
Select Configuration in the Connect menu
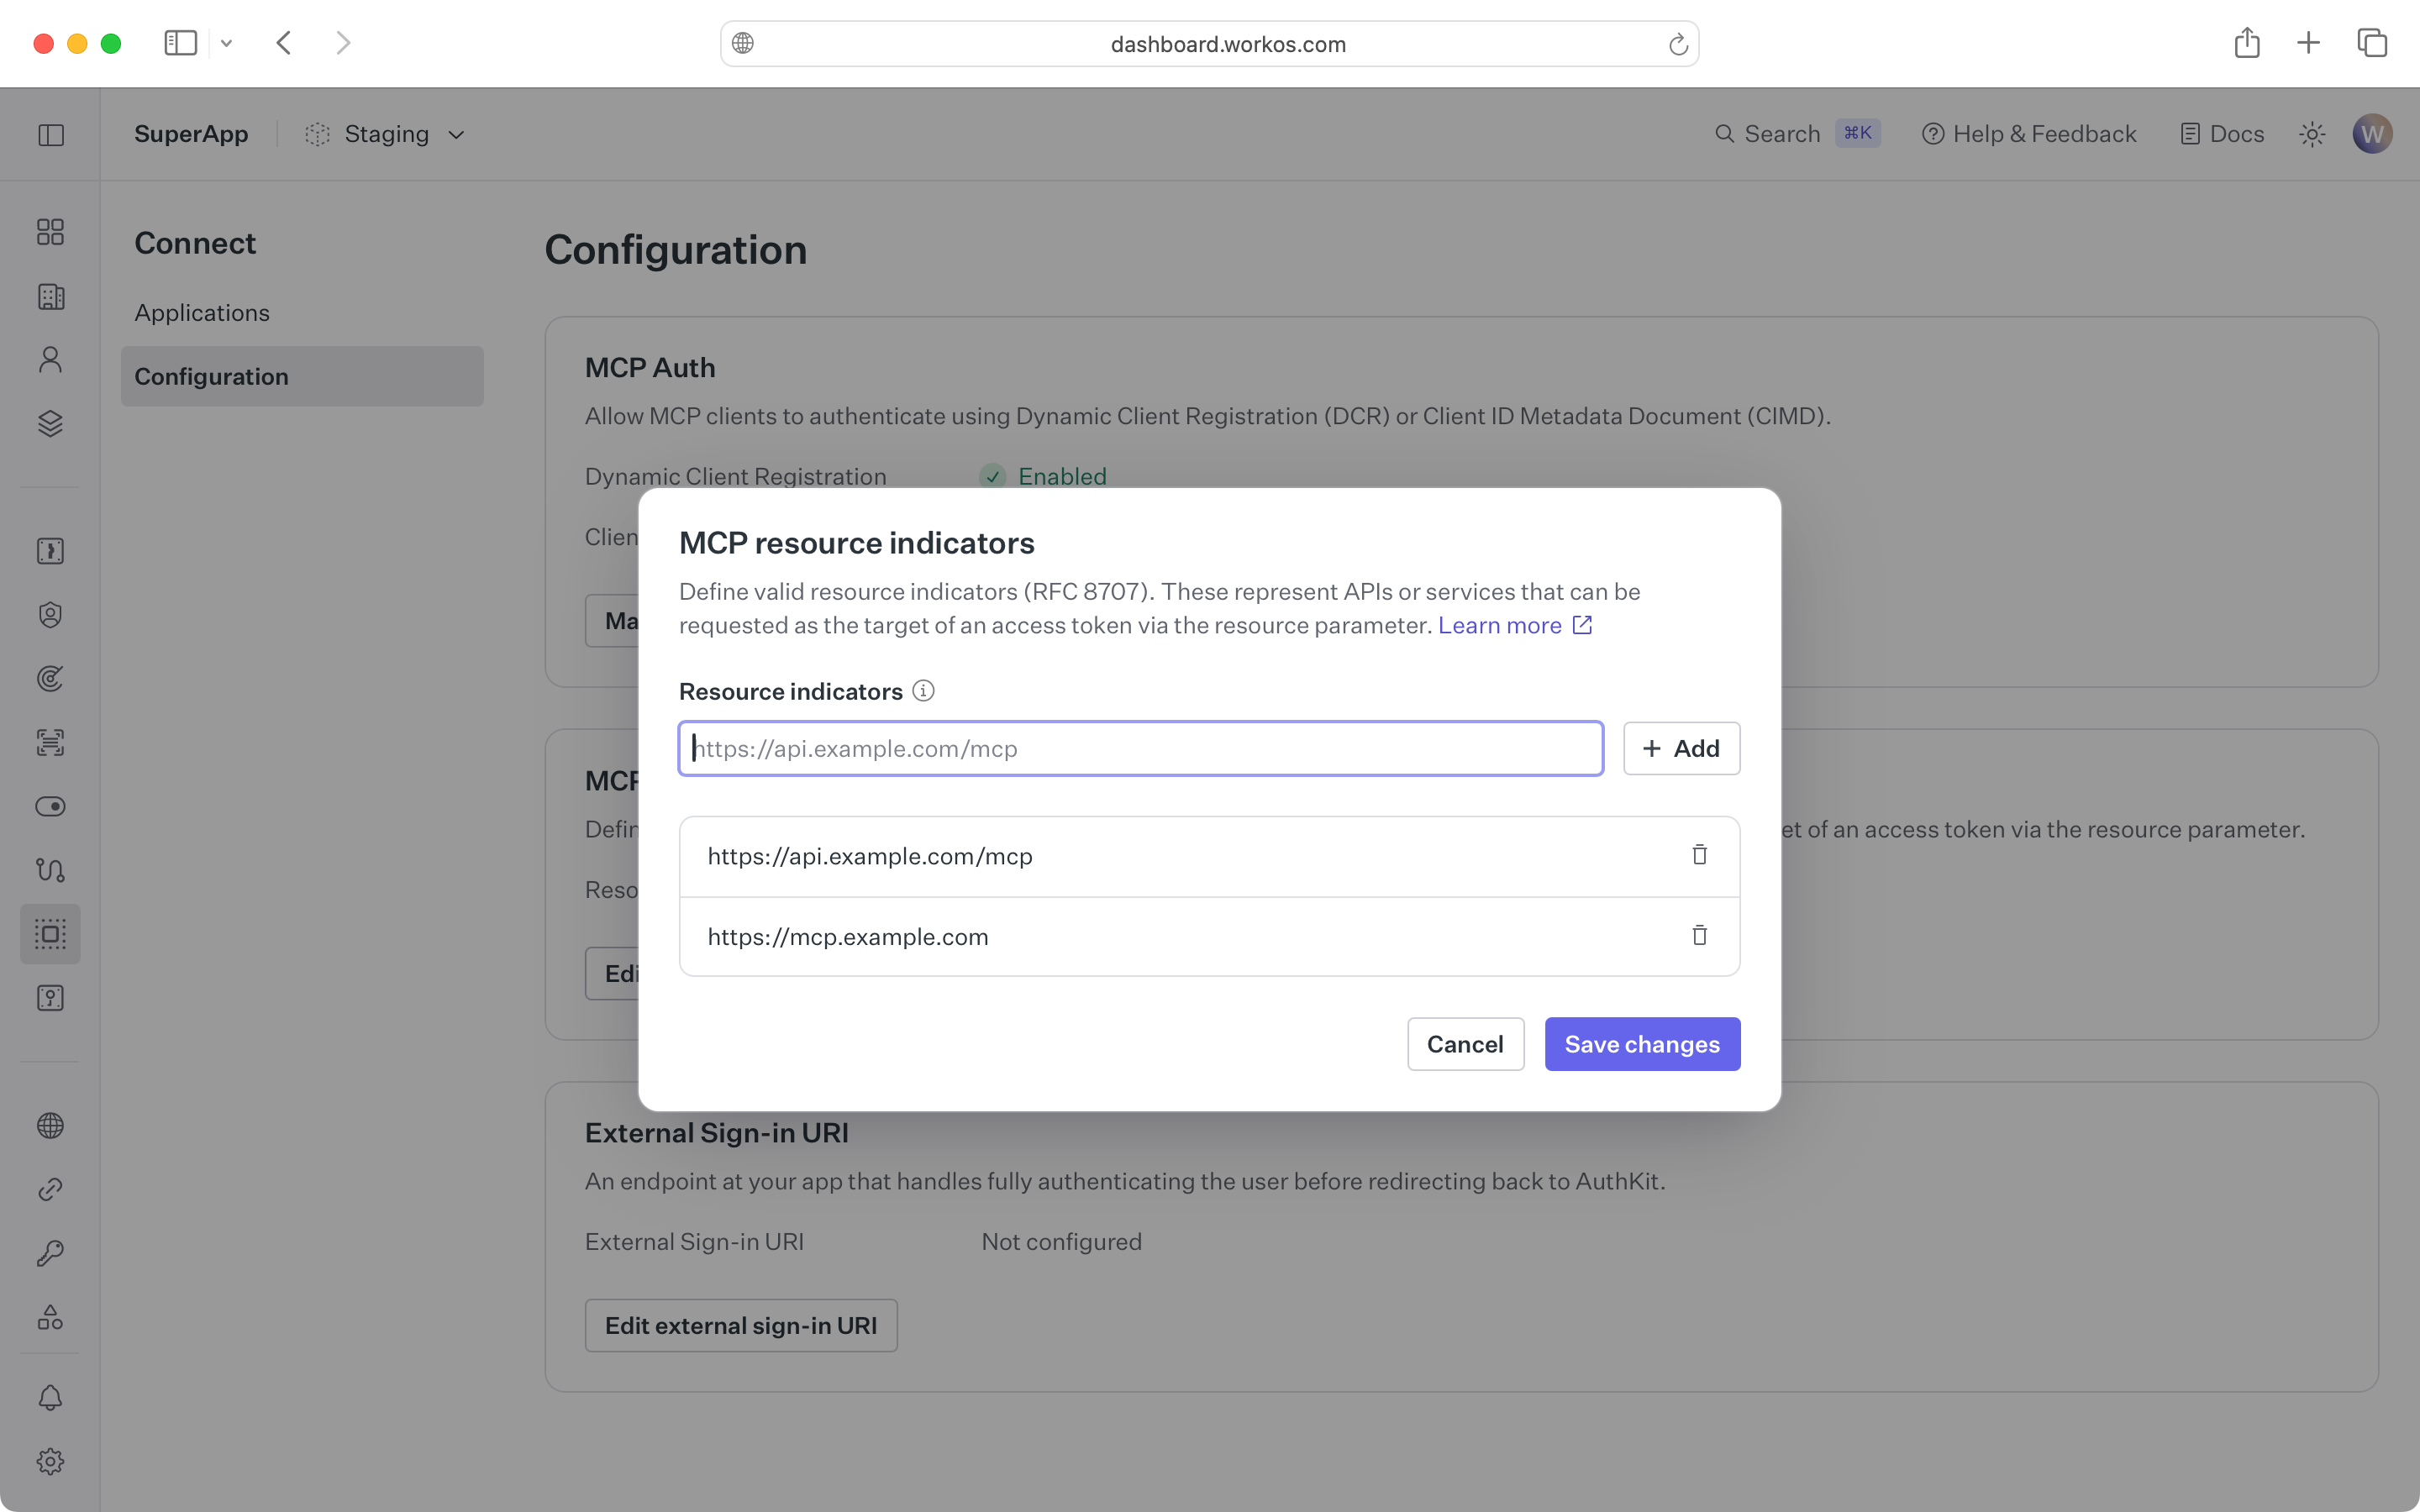(212, 377)
